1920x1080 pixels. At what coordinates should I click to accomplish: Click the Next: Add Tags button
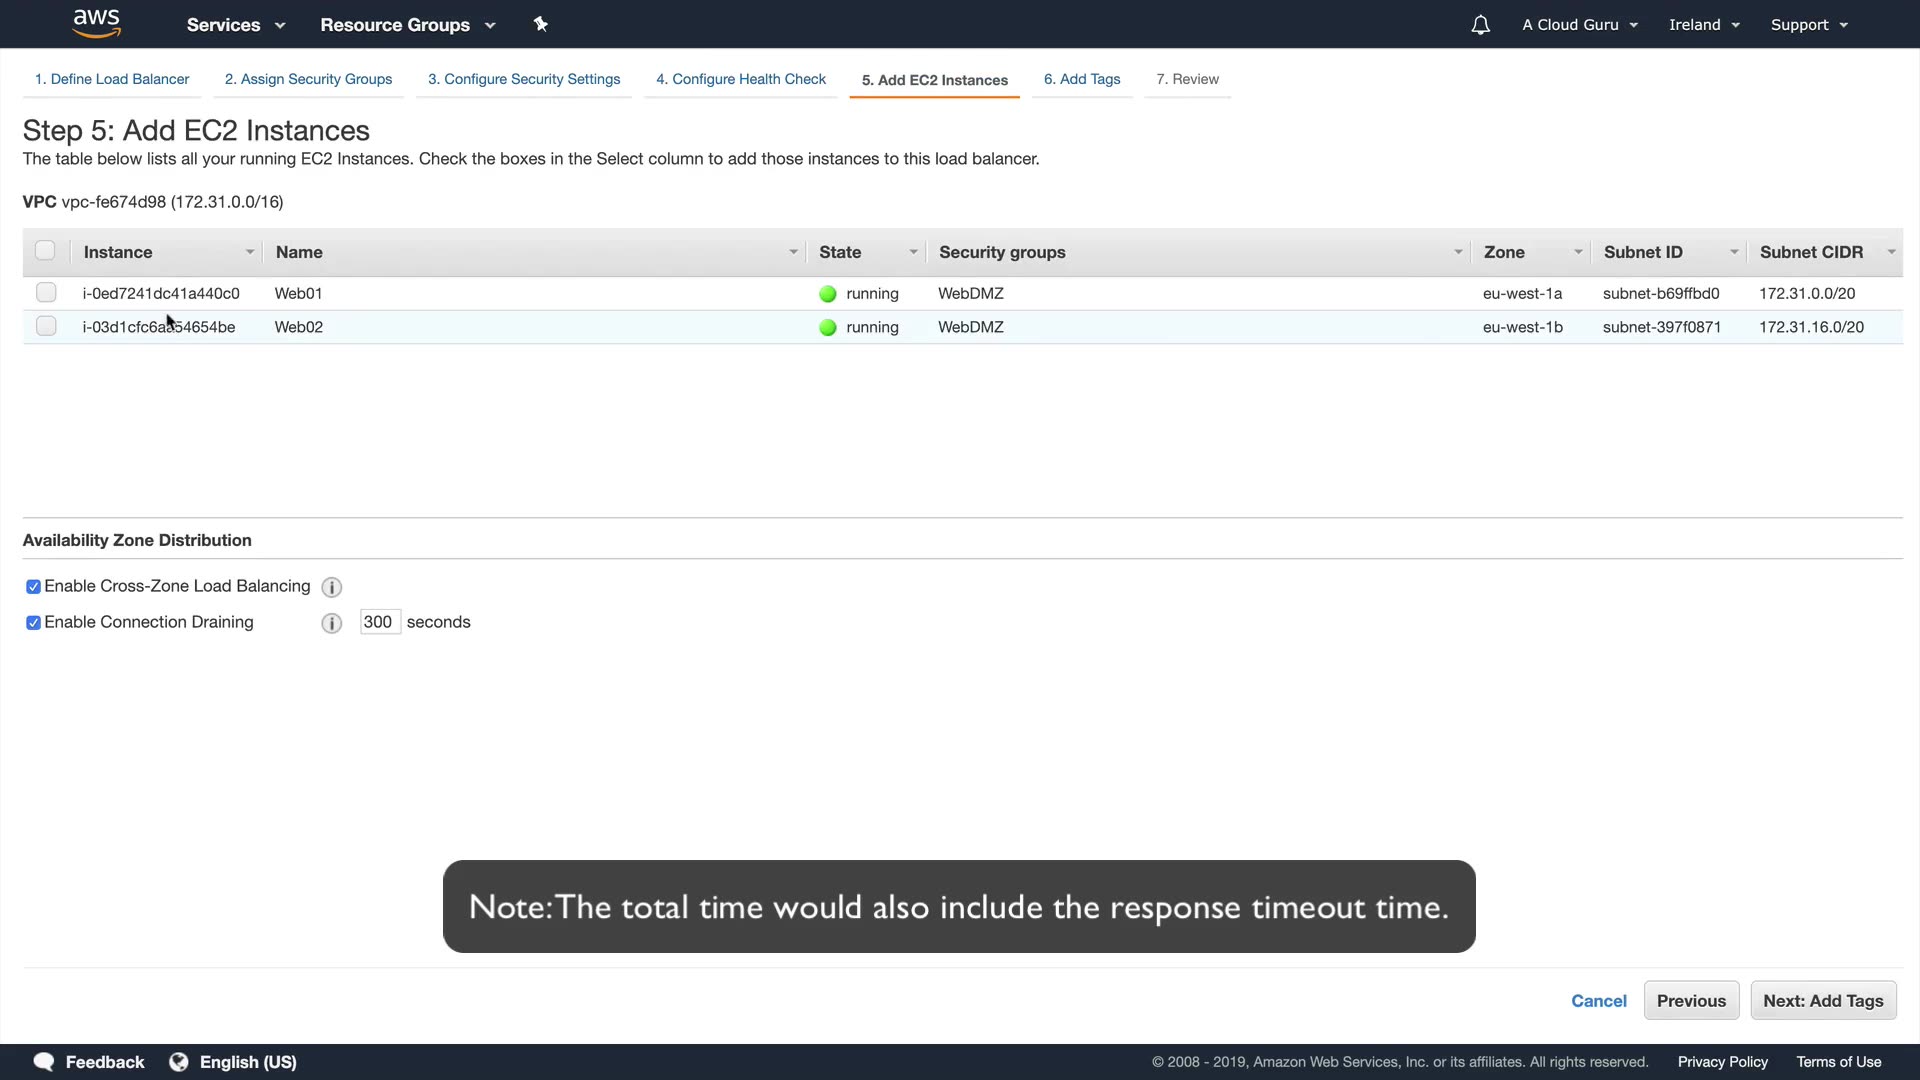point(1822,1001)
